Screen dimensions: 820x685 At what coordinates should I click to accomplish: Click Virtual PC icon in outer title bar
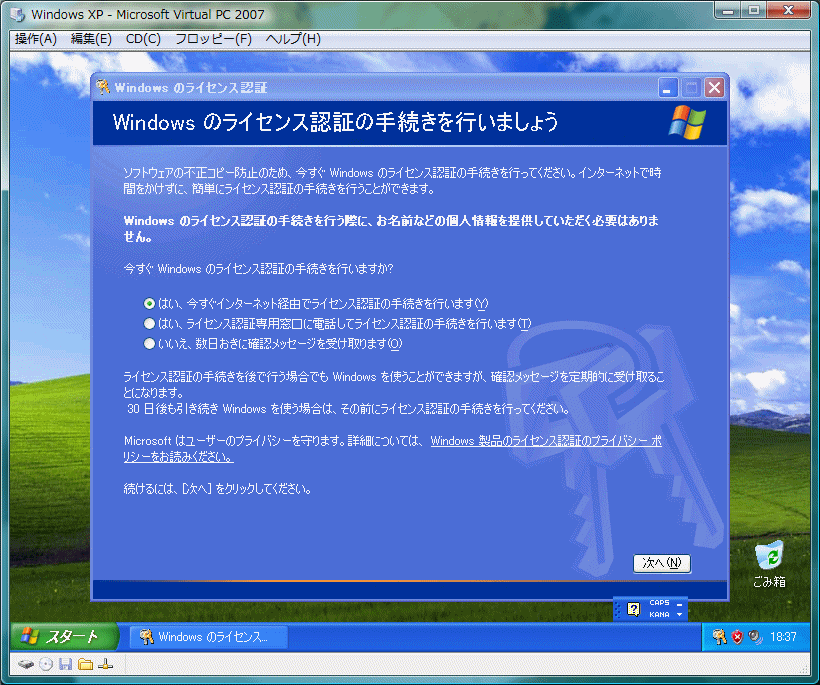pos(18,14)
